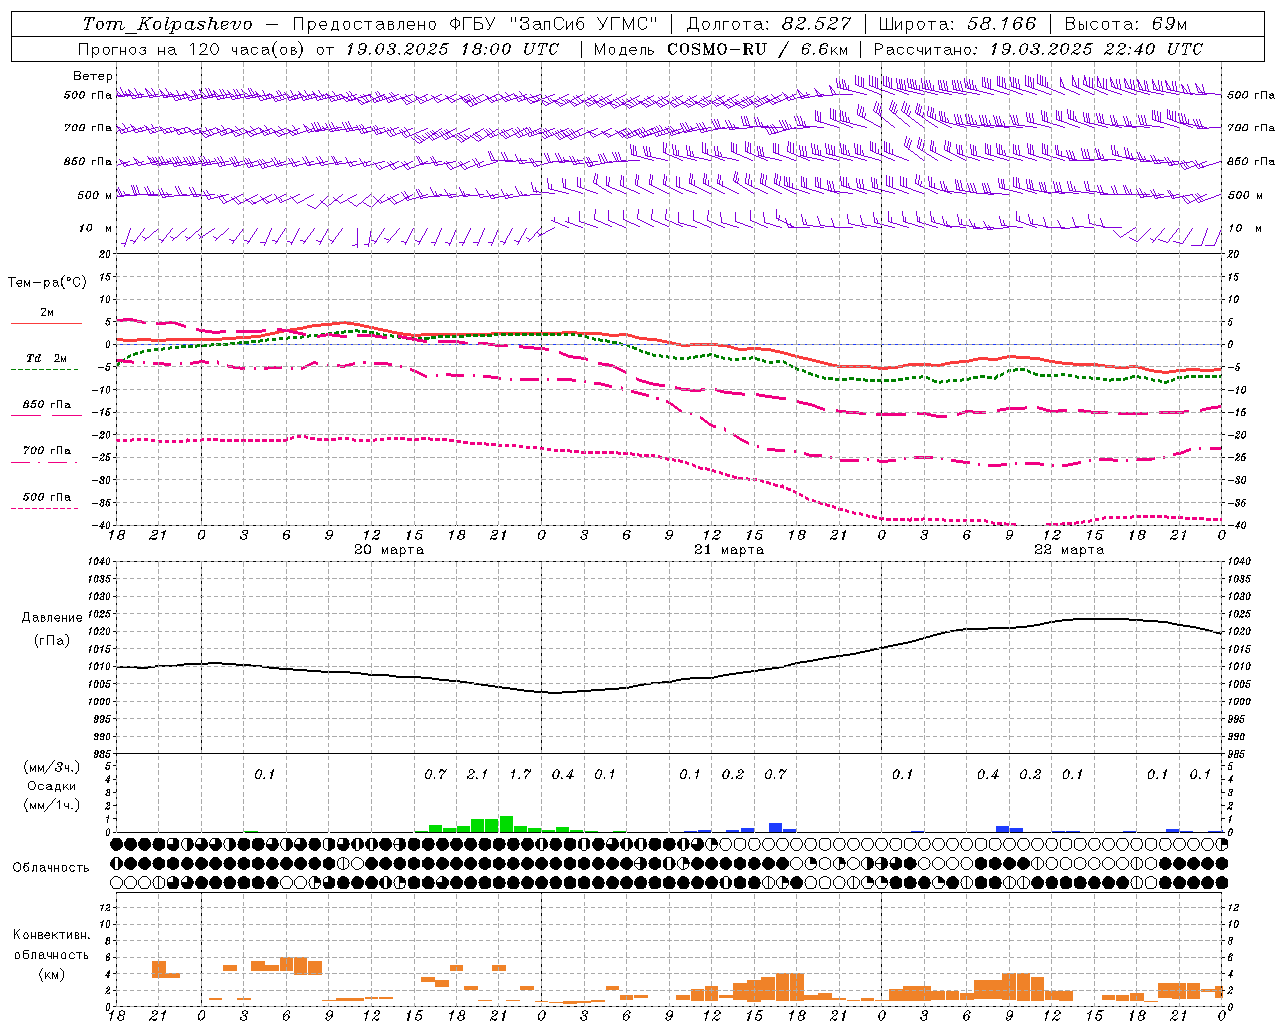
Task: Click the 2.1 precipitation amount value
Action: (x=477, y=775)
